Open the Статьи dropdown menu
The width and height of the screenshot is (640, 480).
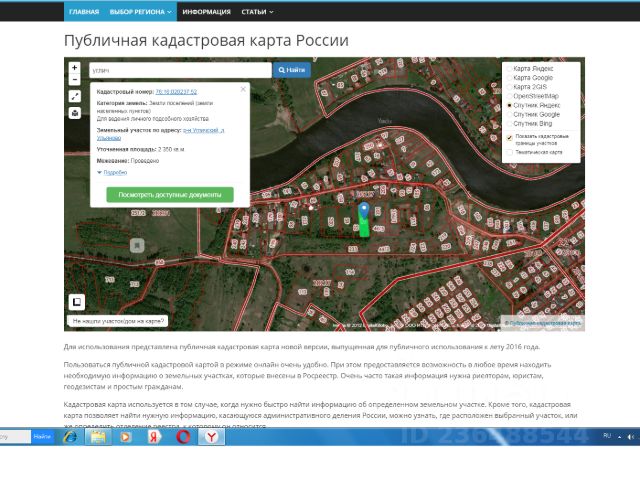[257, 12]
